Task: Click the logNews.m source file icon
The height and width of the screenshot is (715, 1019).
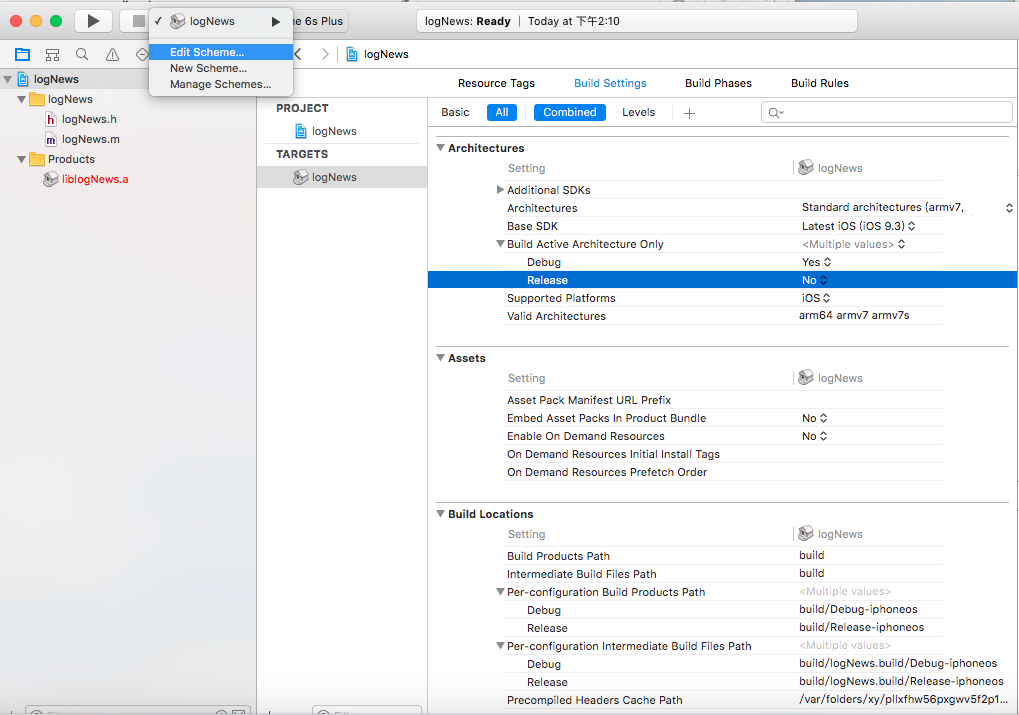Action: coord(51,140)
